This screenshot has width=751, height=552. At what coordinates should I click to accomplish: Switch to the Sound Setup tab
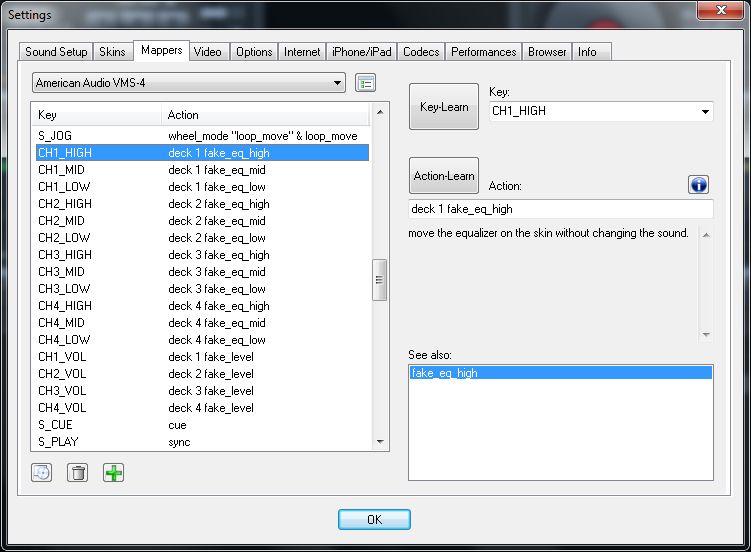click(57, 52)
